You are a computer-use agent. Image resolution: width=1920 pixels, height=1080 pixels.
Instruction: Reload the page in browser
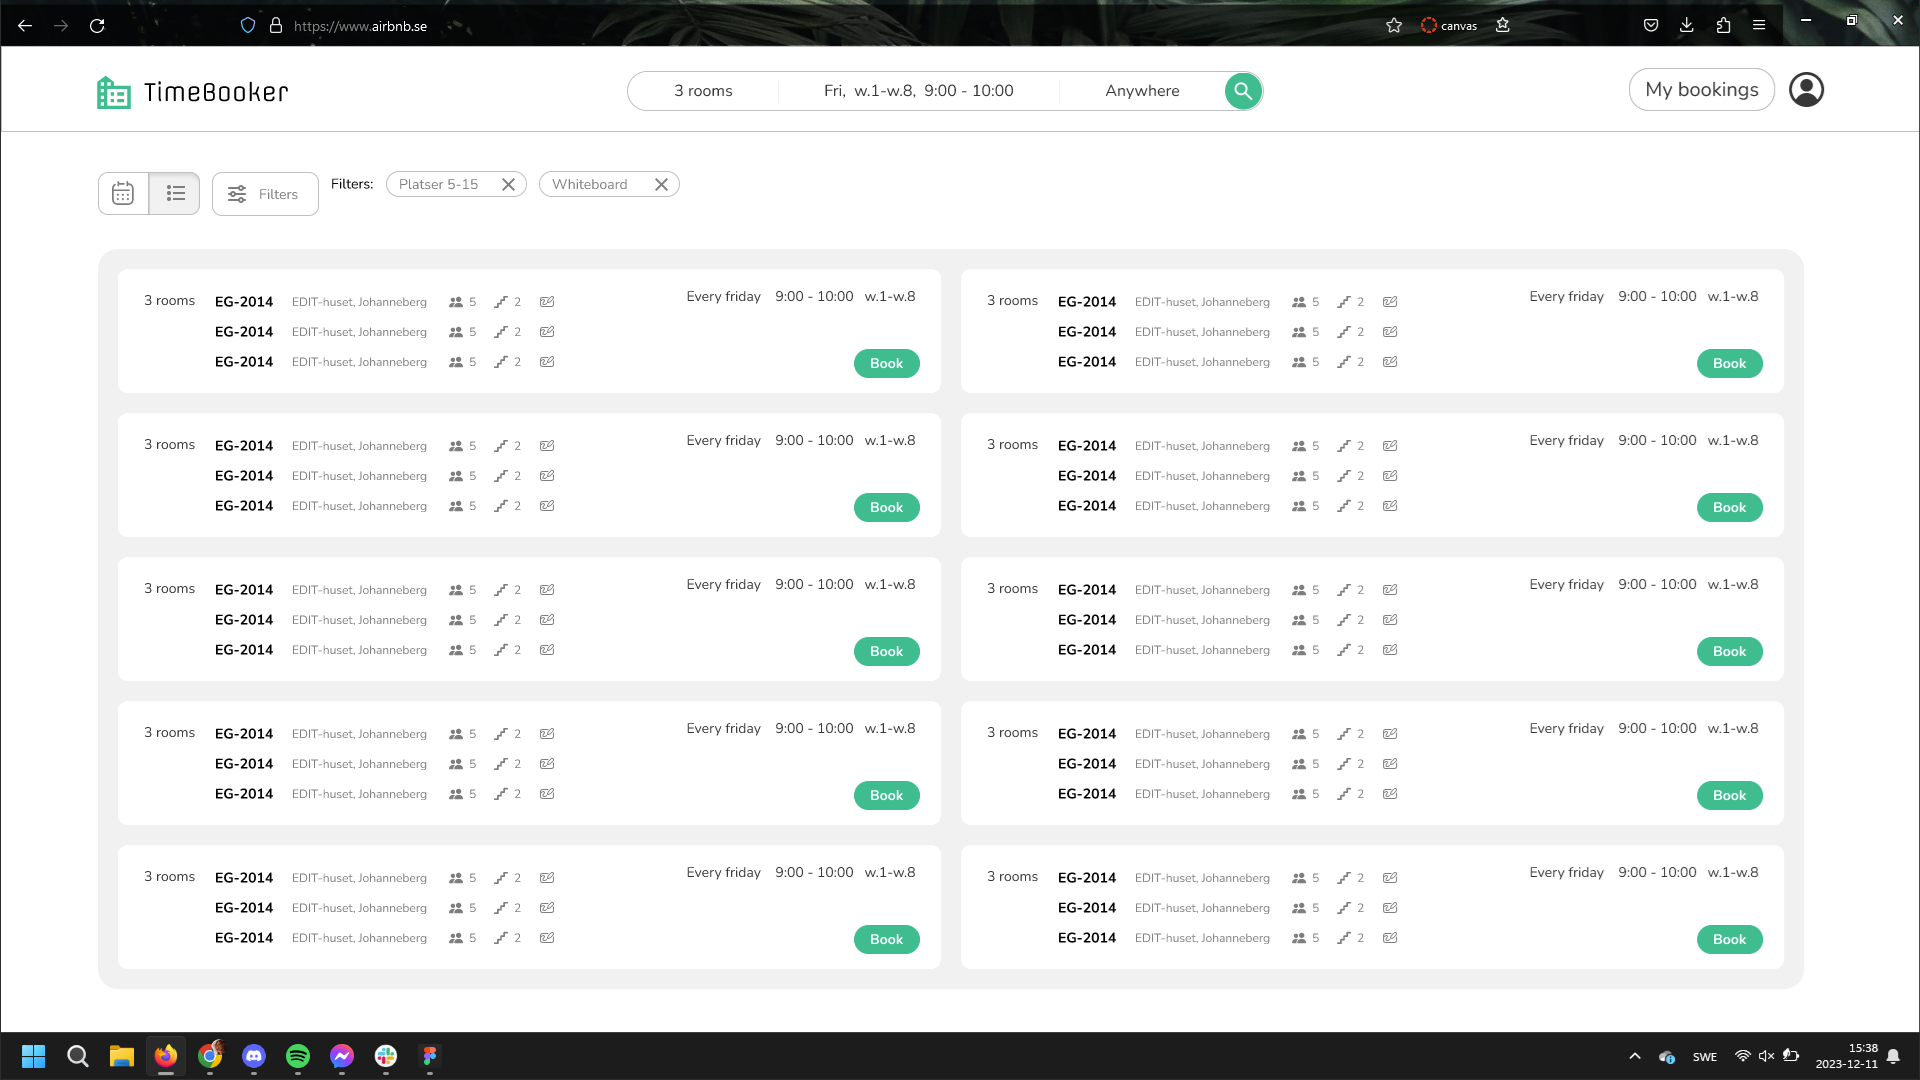click(x=97, y=26)
